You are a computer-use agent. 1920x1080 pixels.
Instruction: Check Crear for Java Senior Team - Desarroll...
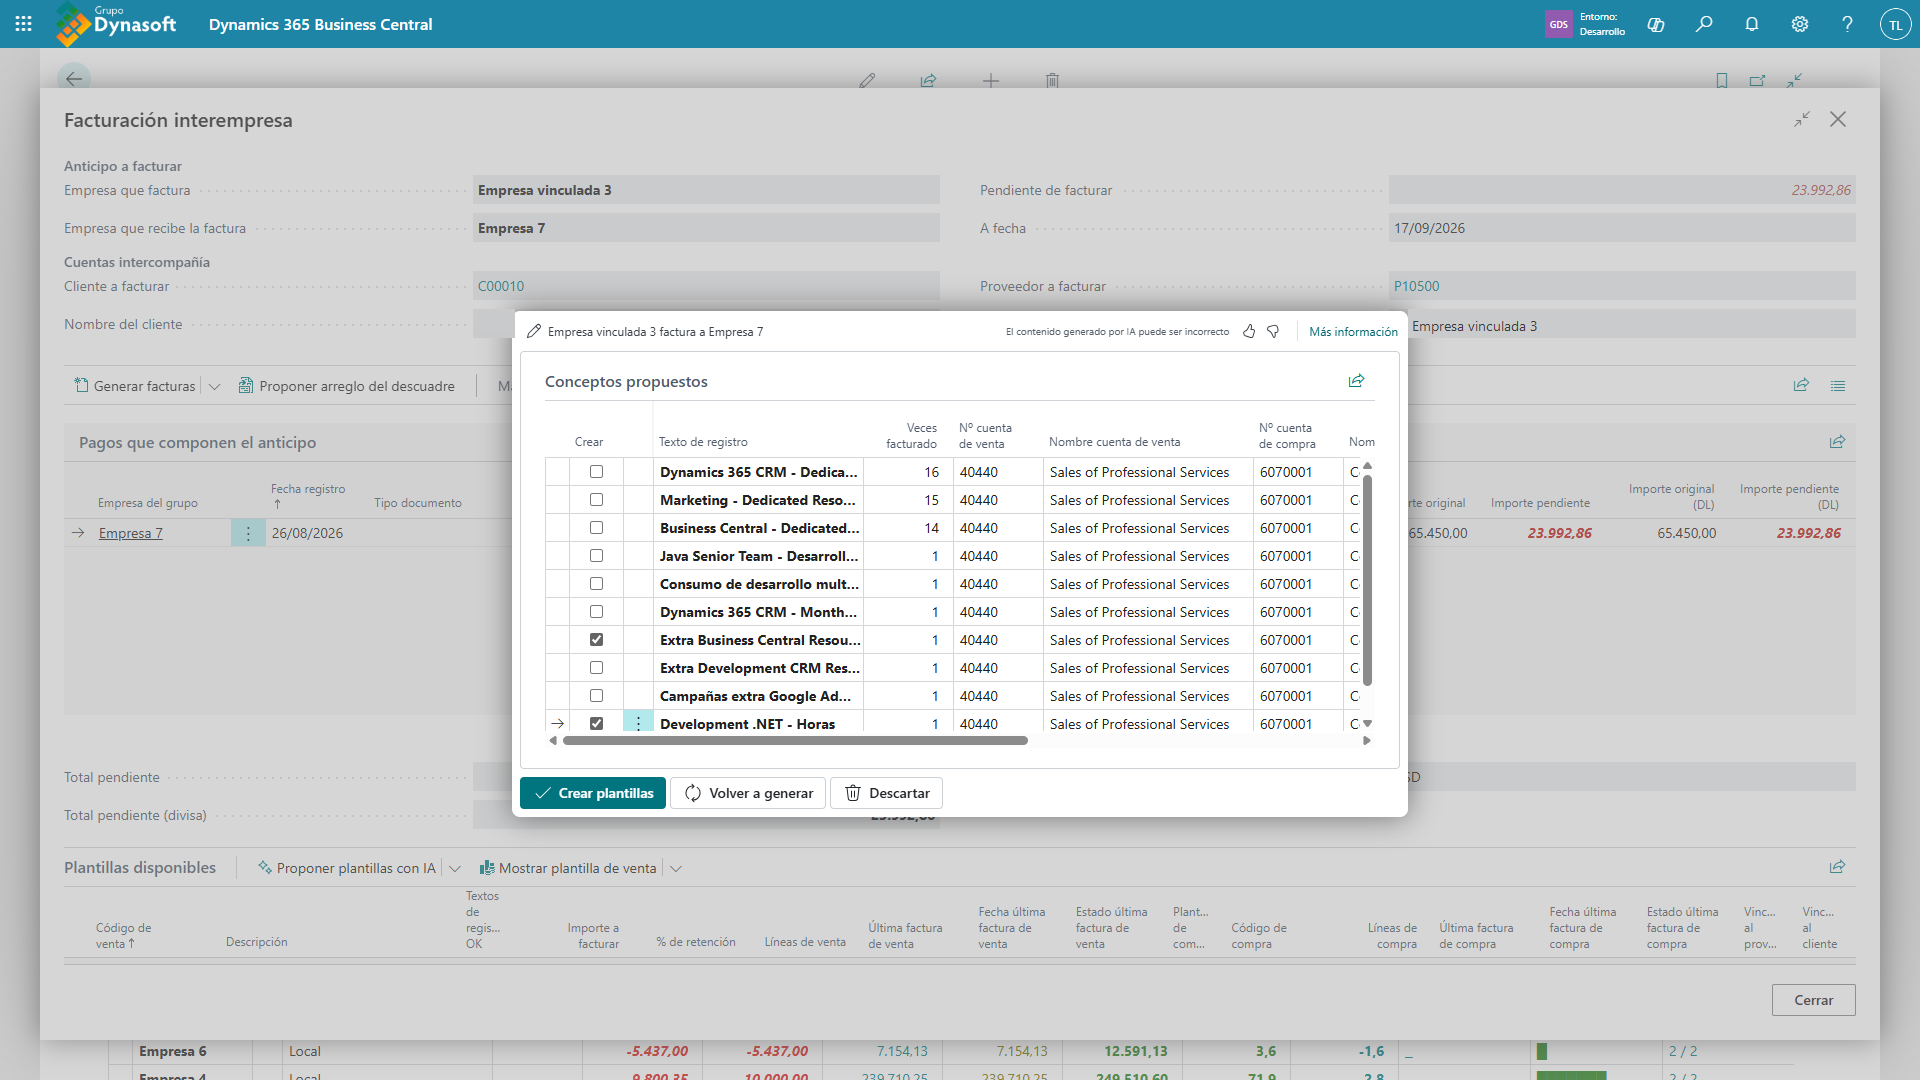[x=597, y=556]
